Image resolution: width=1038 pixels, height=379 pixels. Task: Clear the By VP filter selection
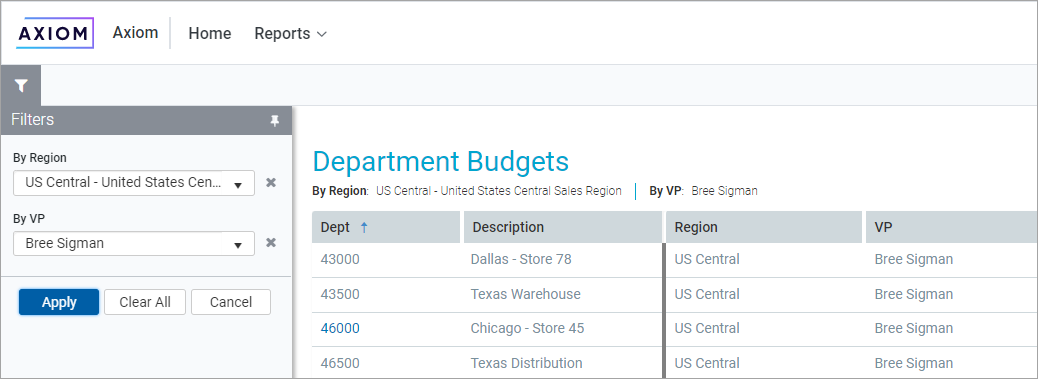pyautogui.click(x=271, y=243)
